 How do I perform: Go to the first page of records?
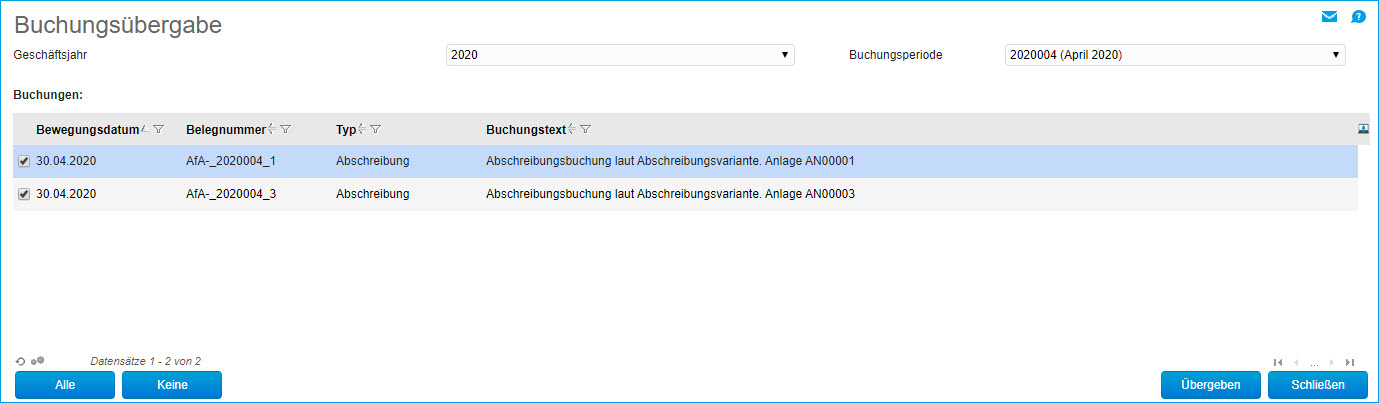click(x=1278, y=362)
